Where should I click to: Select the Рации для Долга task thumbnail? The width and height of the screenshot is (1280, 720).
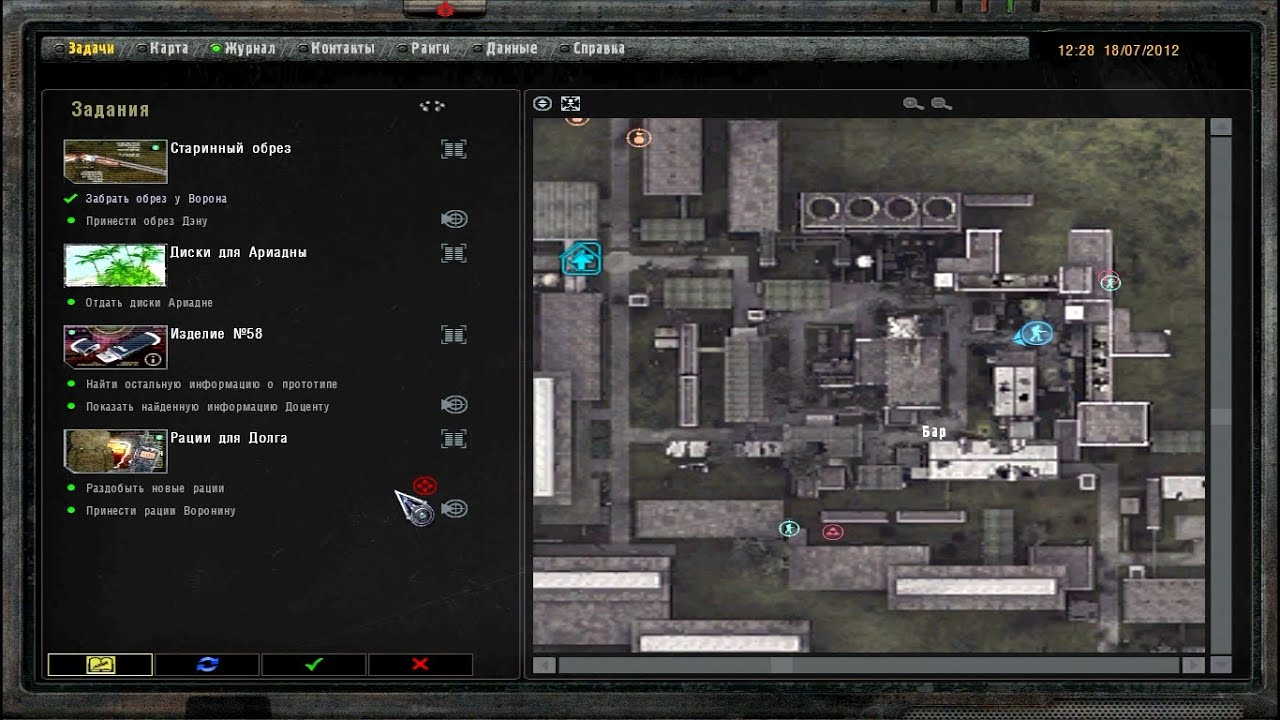115,450
